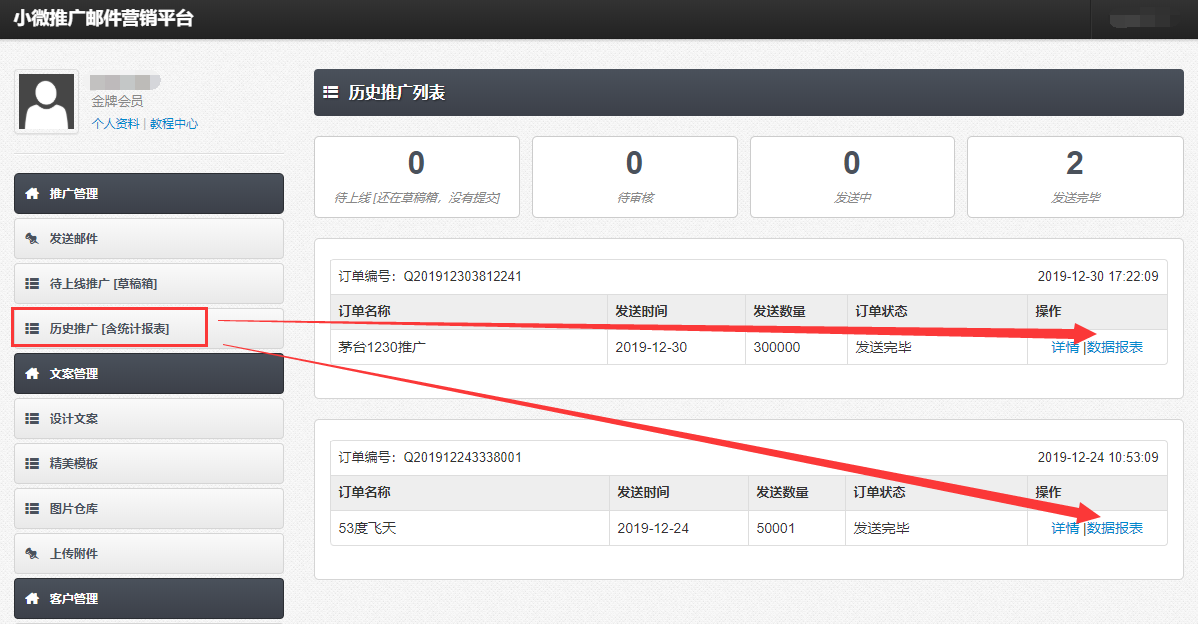Click the 待上线 count card

click(x=417, y=177)
